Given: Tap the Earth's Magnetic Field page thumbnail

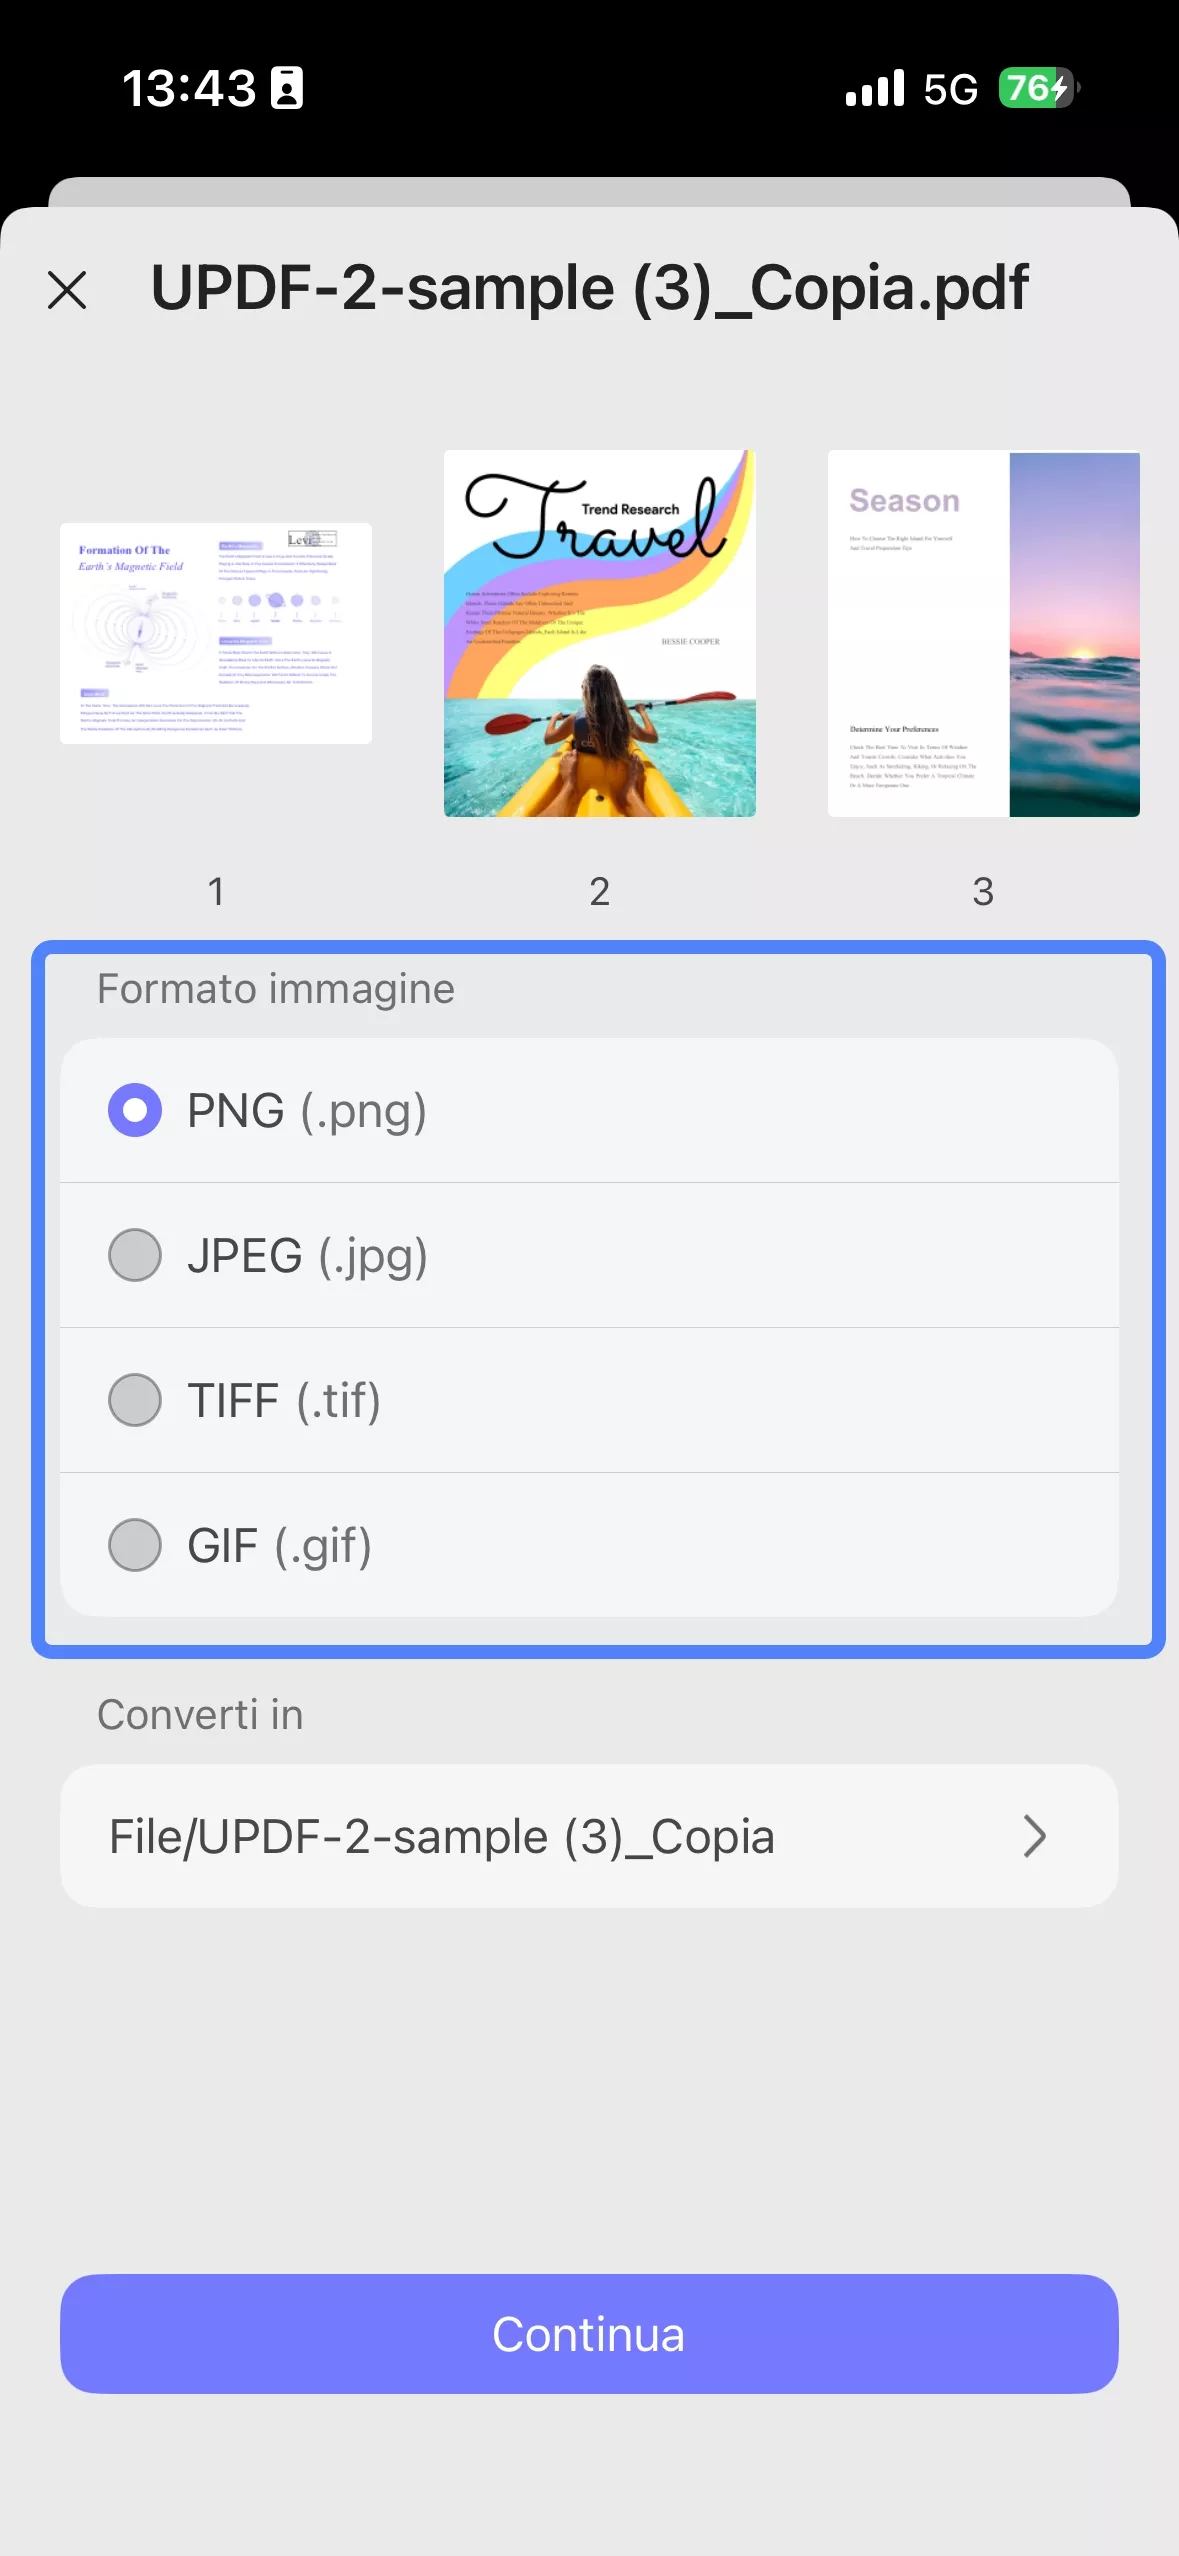Looking at the screenshot, I should (x=216, y=633).
